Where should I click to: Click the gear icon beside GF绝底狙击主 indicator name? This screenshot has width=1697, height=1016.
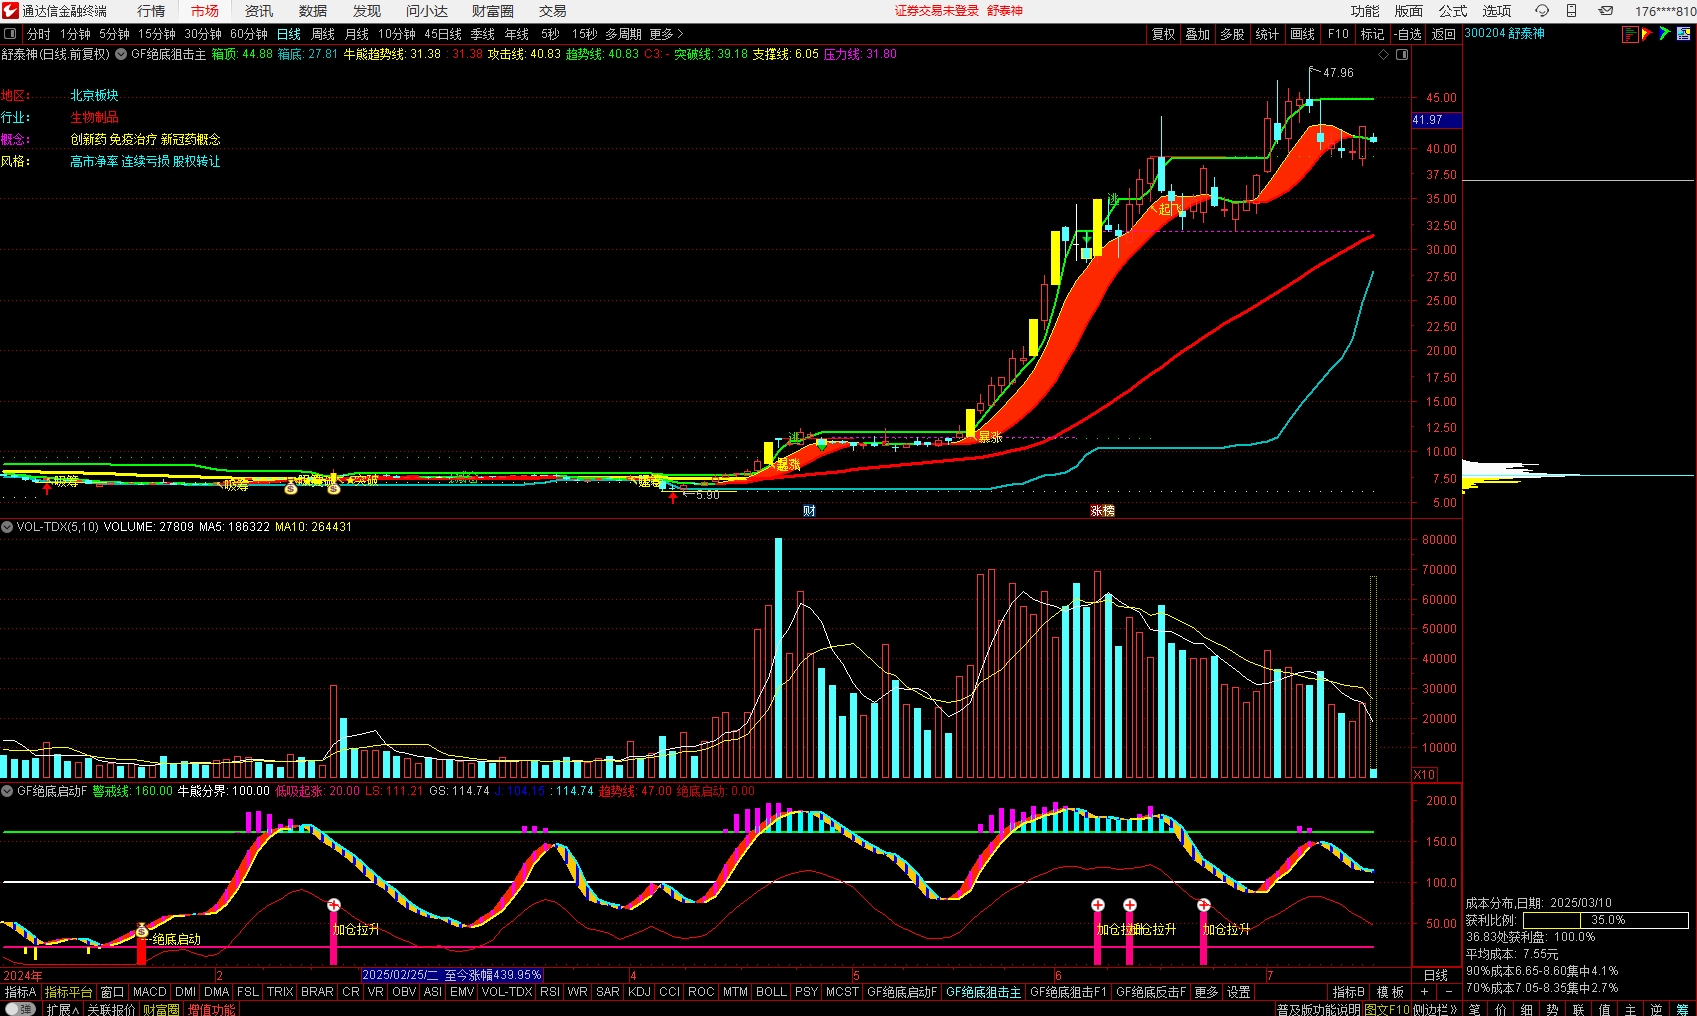[121, 54]
